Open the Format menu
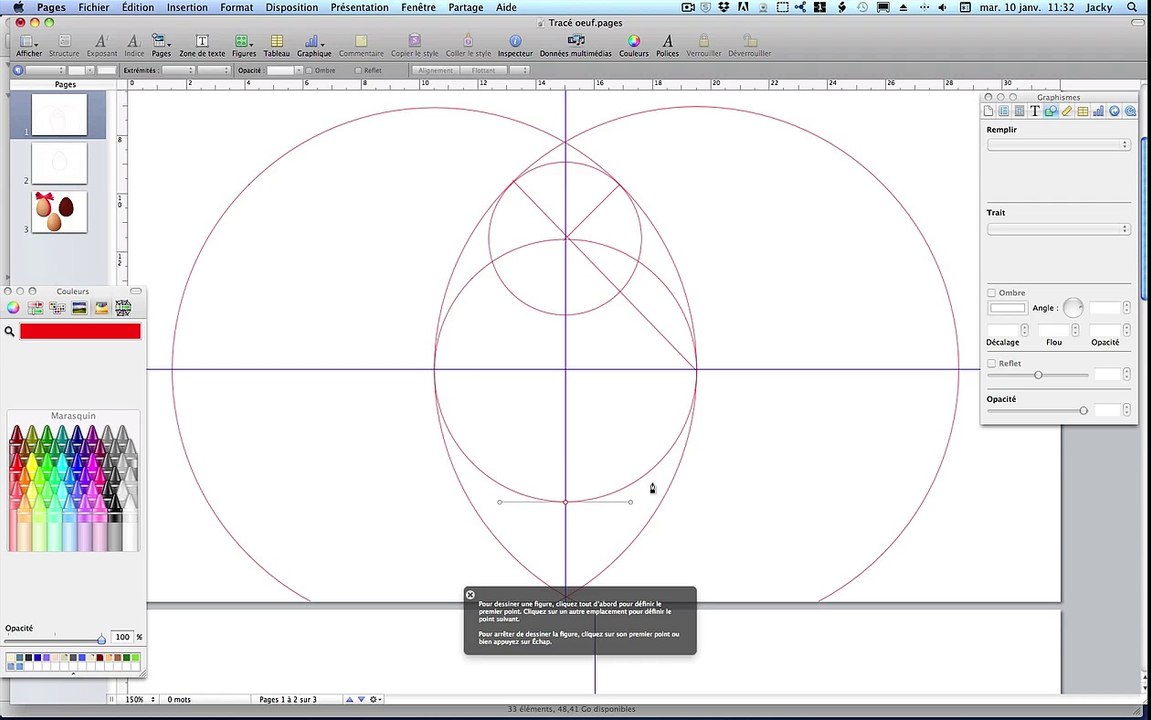This screenshot has width=1151, height=720. pos(236,7)
